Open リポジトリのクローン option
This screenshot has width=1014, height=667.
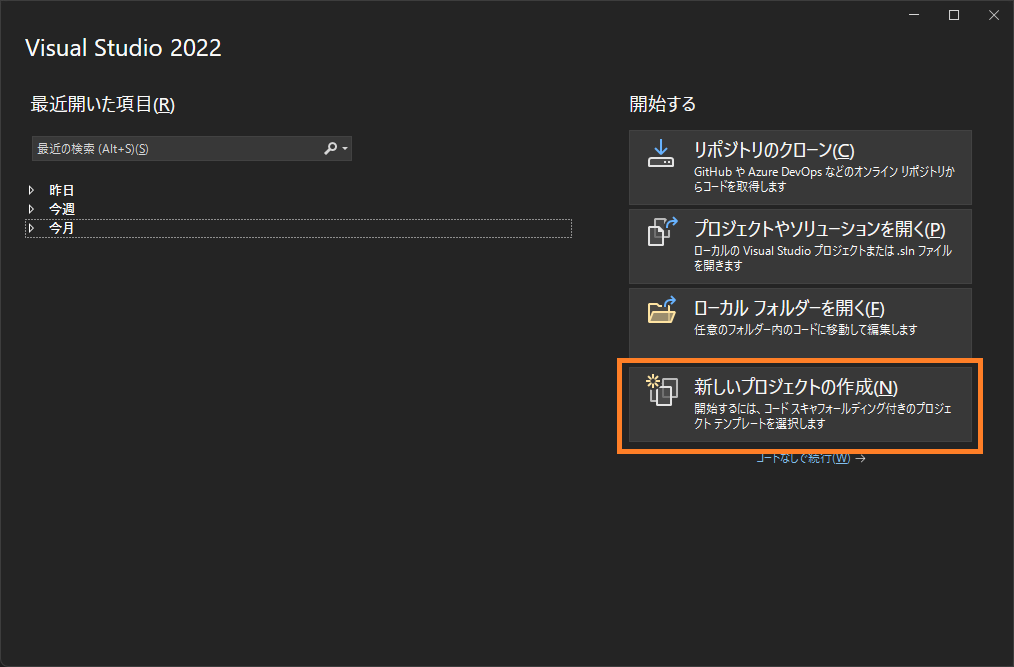(800, 168)
